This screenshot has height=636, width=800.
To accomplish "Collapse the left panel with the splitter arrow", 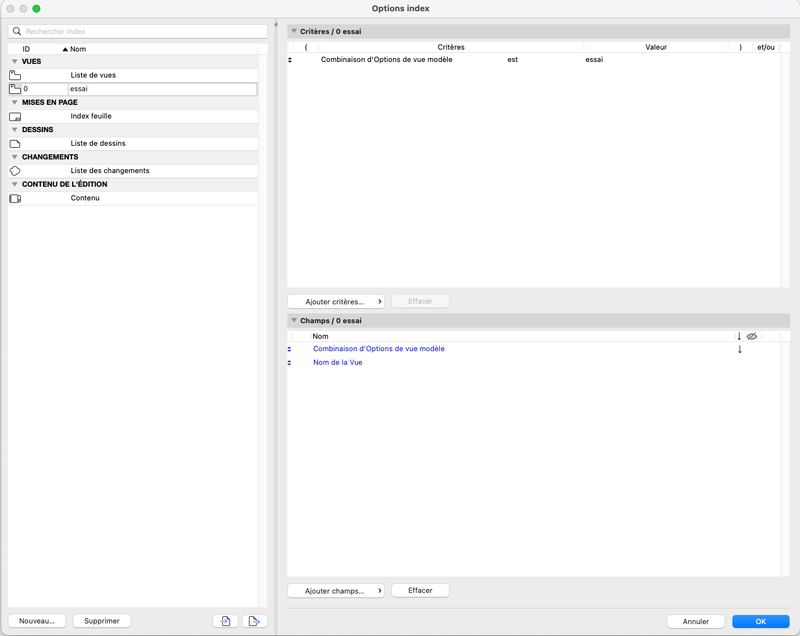I will click(276, 24).
